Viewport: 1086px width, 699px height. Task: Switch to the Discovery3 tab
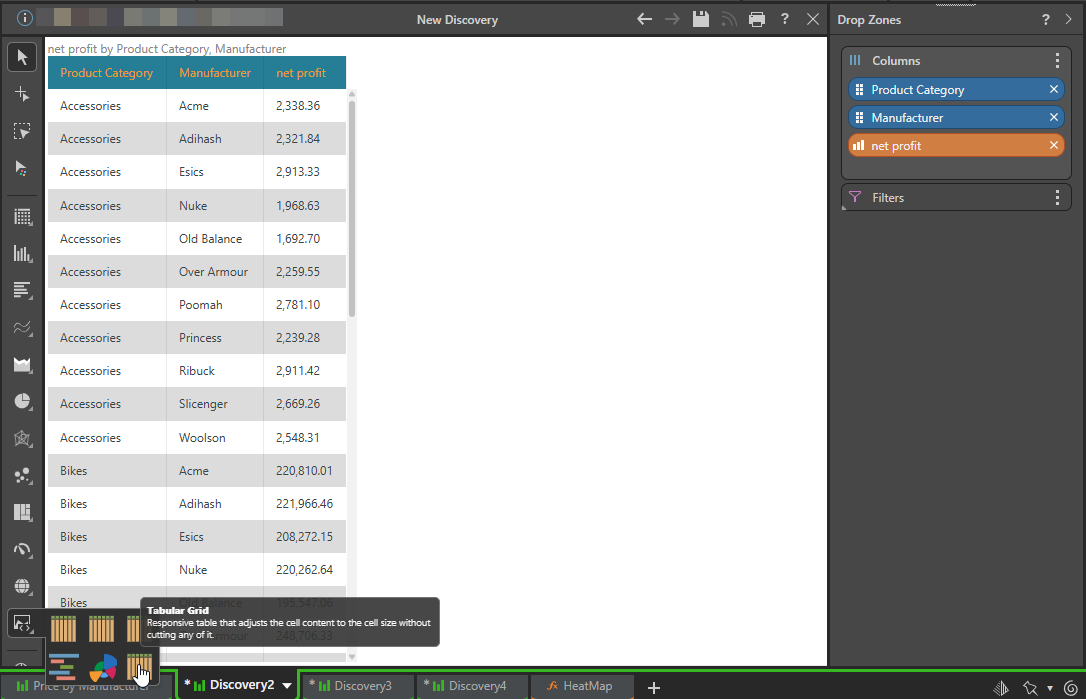[356, 686]
